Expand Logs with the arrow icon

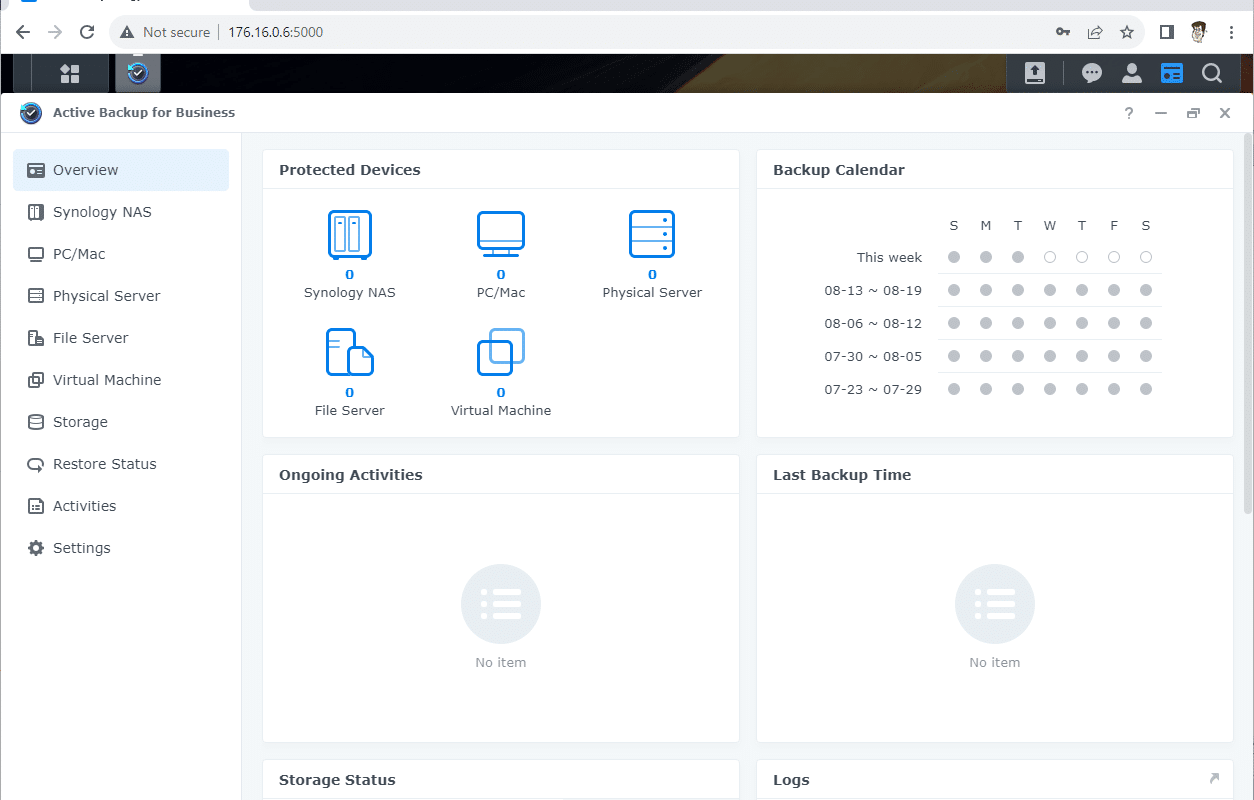coord(1214,778)
